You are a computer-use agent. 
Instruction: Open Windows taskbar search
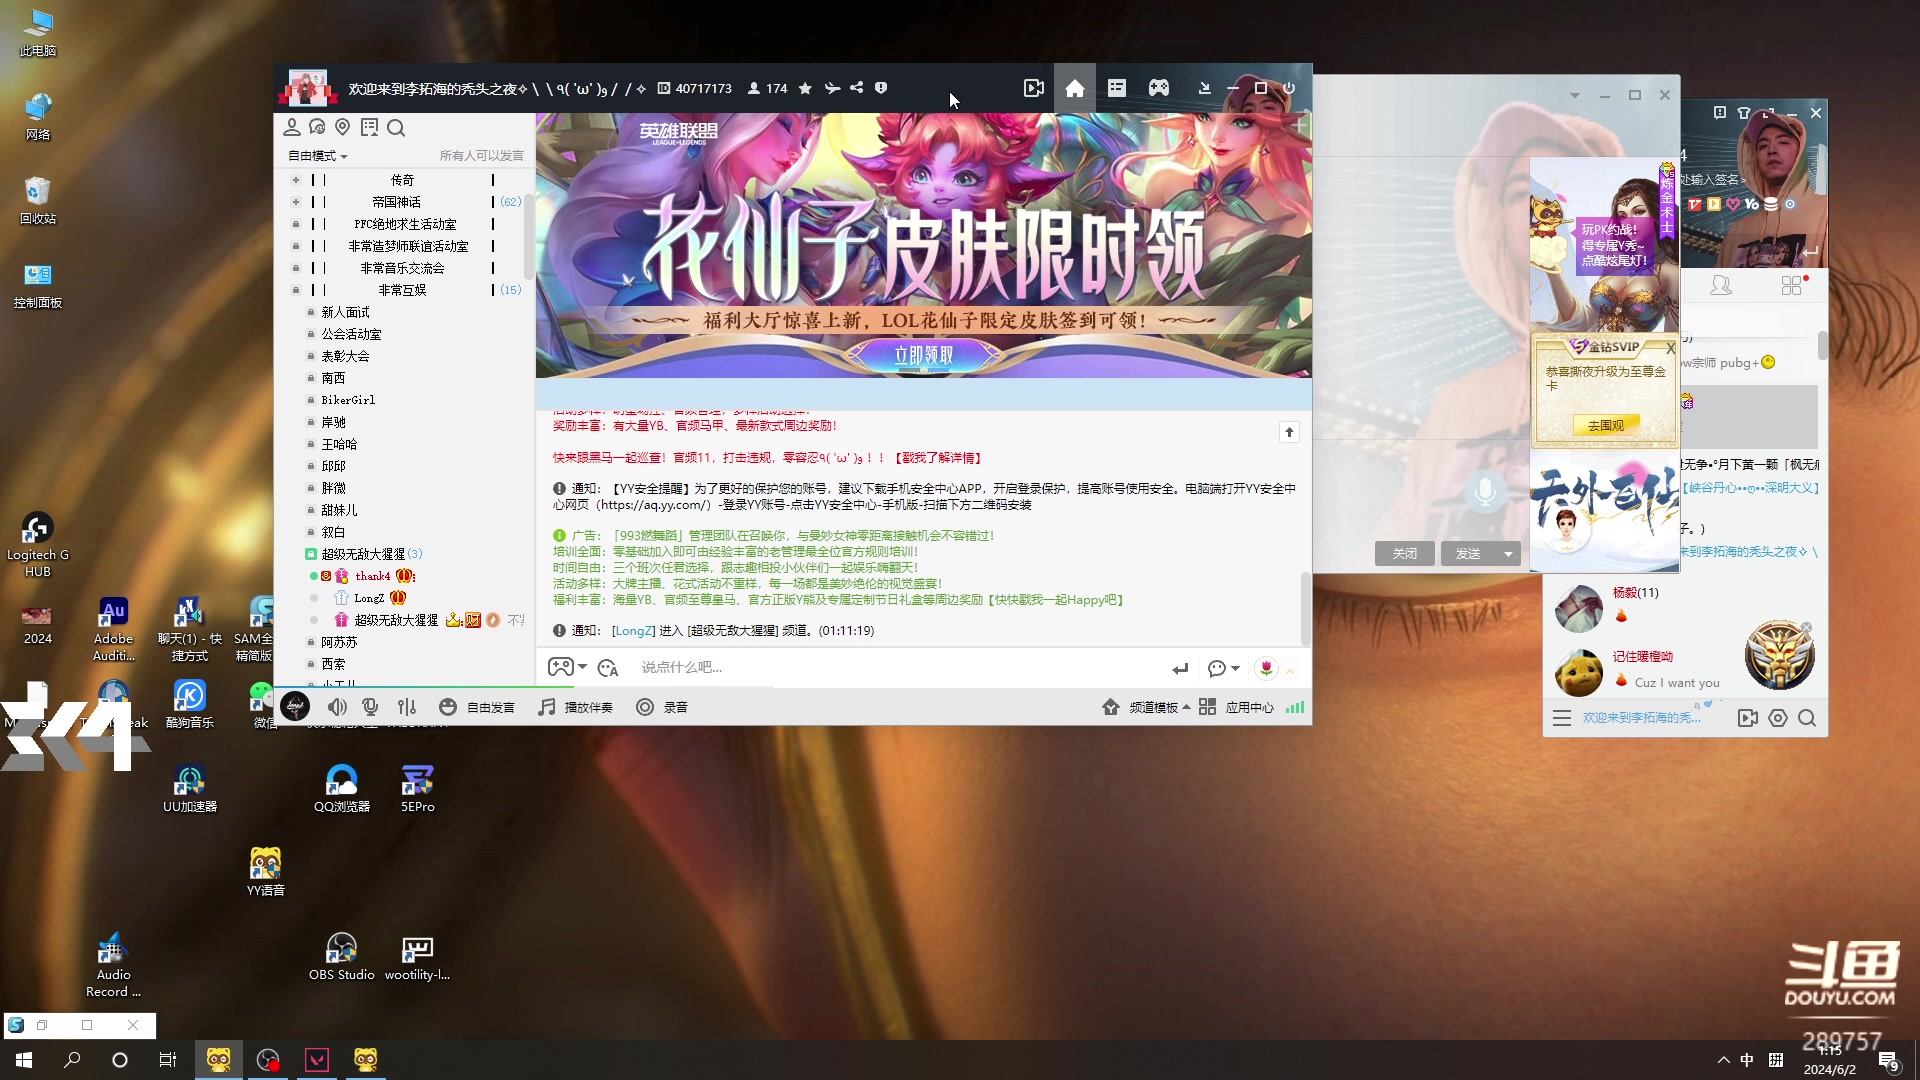tap(72, 1060)
